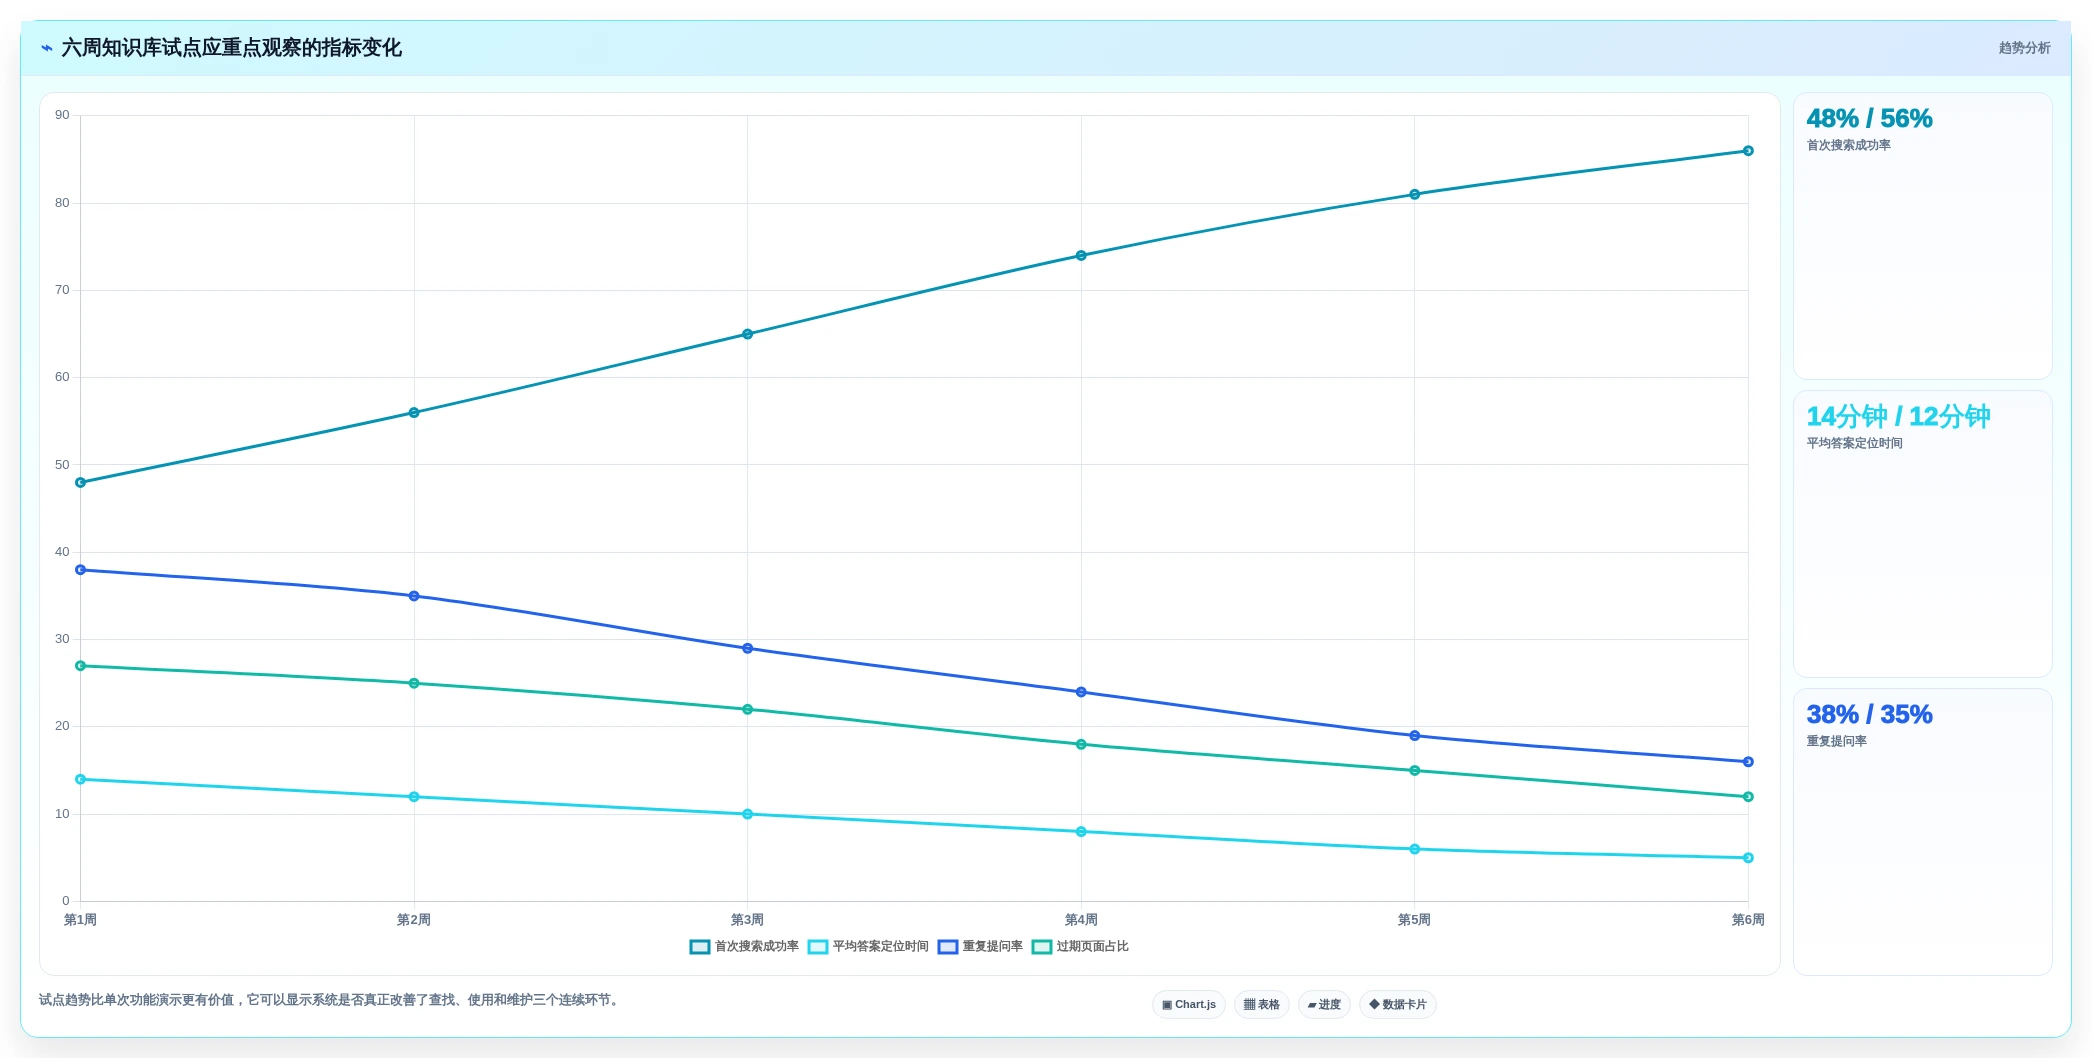Click the 第5周 point on 平均答案定位时间 line
The width and height of the screenshot is (2092, 1058).
[1415, 849]
